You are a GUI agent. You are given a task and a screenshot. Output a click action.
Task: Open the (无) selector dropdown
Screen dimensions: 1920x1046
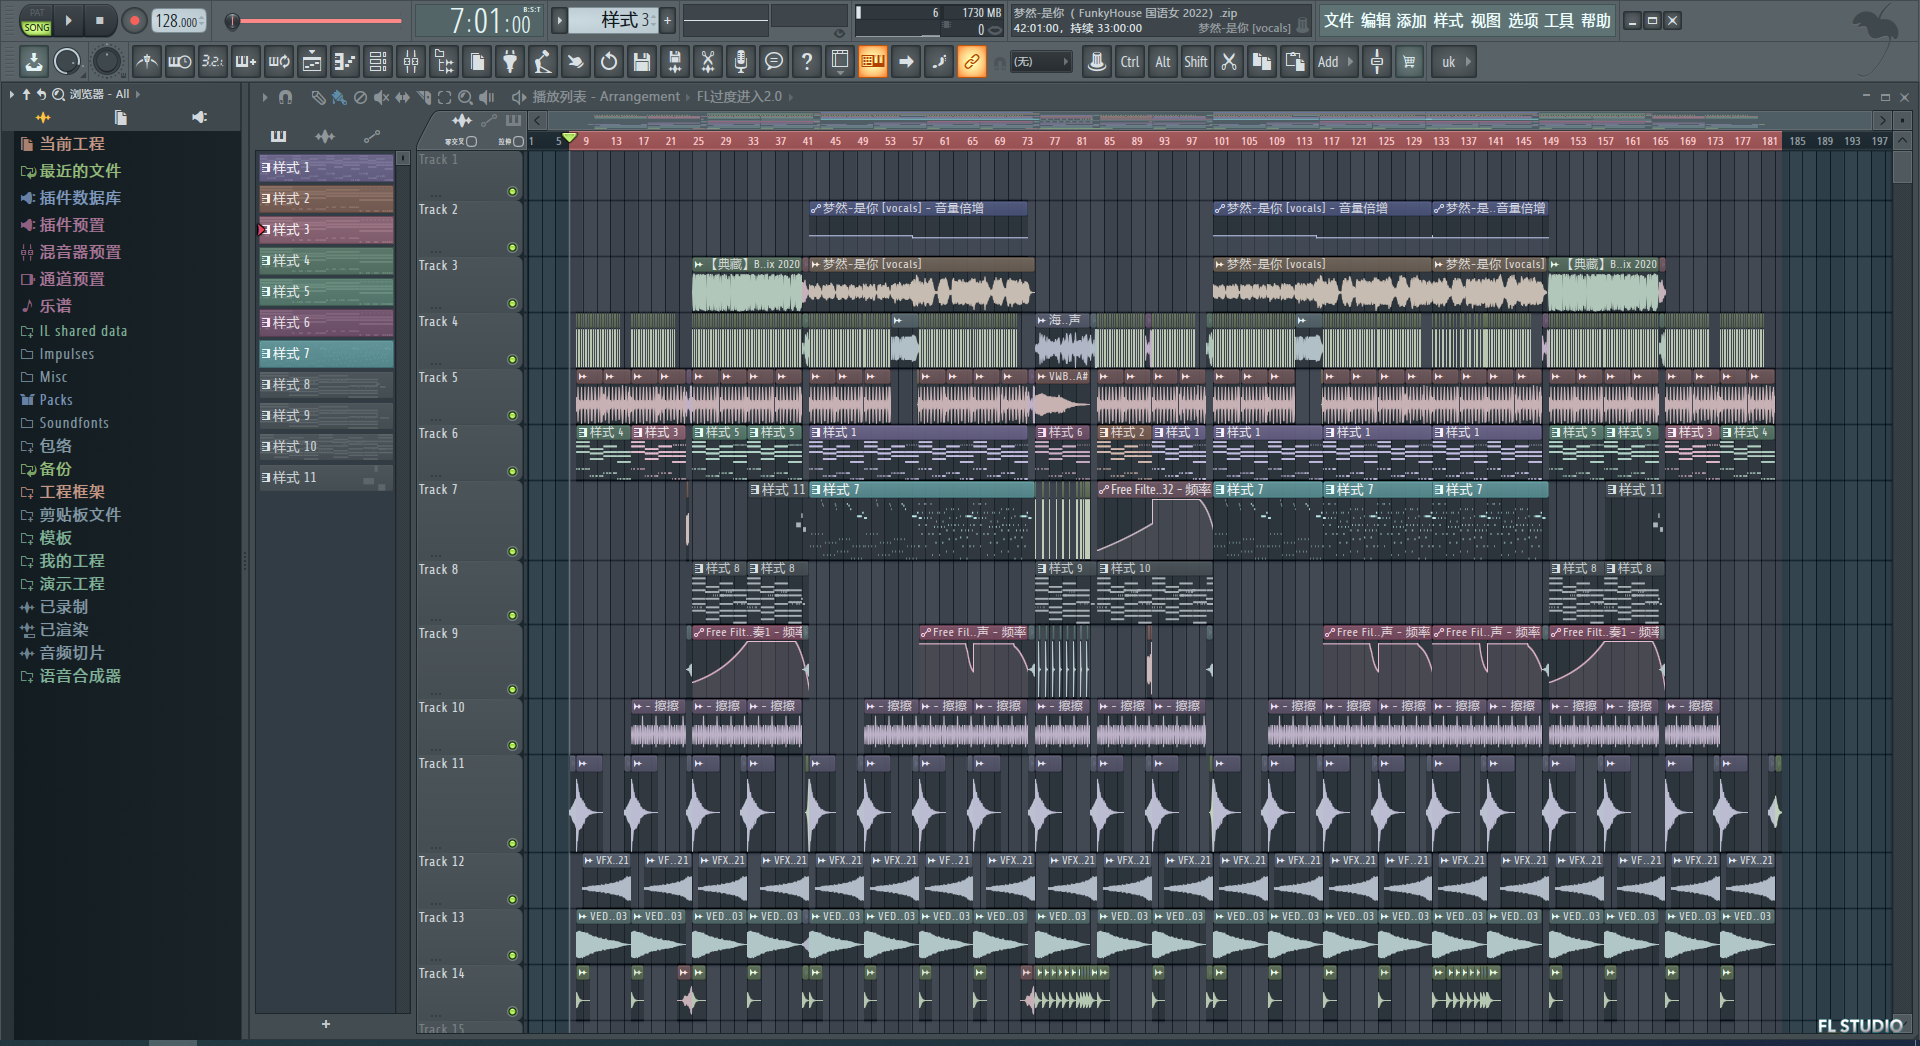coord(1040,62)
